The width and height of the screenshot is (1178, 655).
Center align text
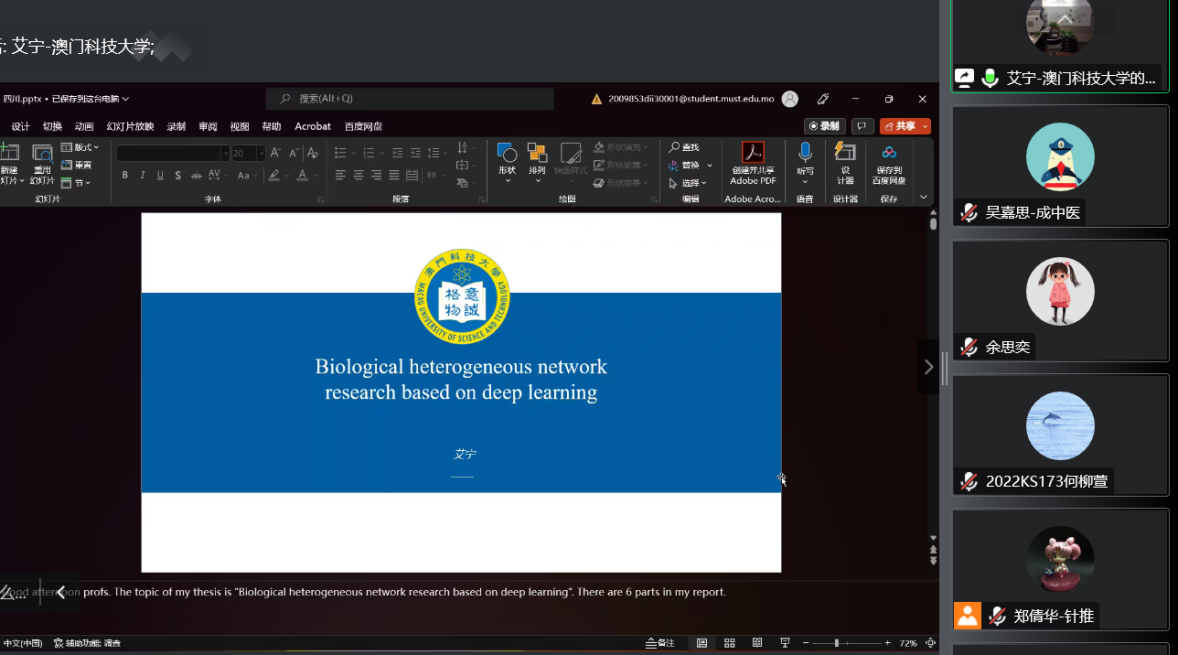point(358,175)
